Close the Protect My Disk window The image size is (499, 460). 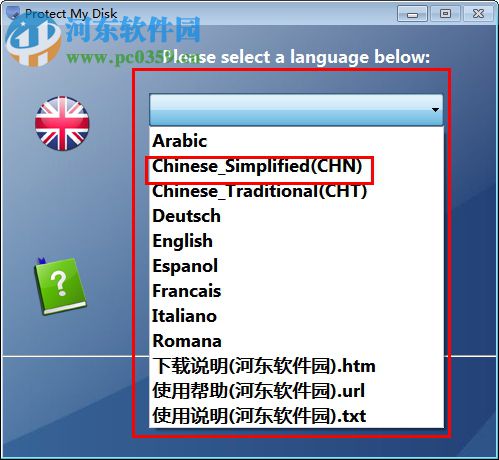click(478, 14)
